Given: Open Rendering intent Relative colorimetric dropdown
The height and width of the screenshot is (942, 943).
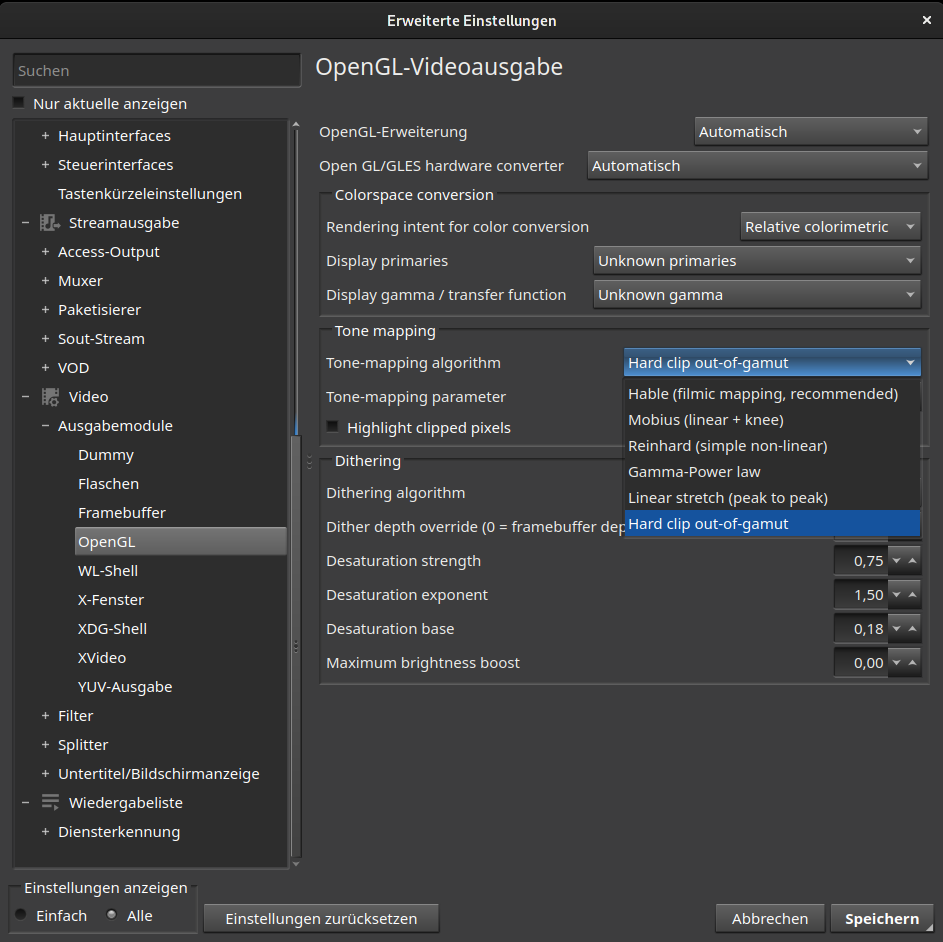Looking at the screenshot, I should (x=829, y=227).
